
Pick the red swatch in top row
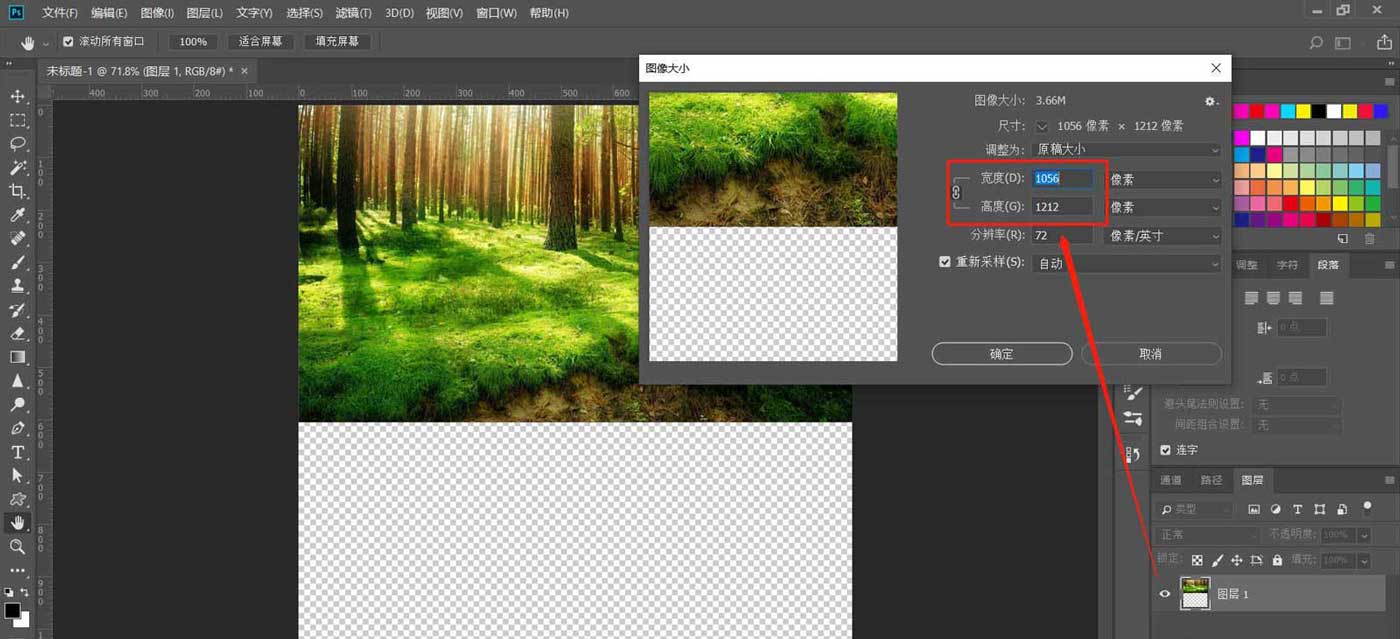click(x=1256, y=111)
